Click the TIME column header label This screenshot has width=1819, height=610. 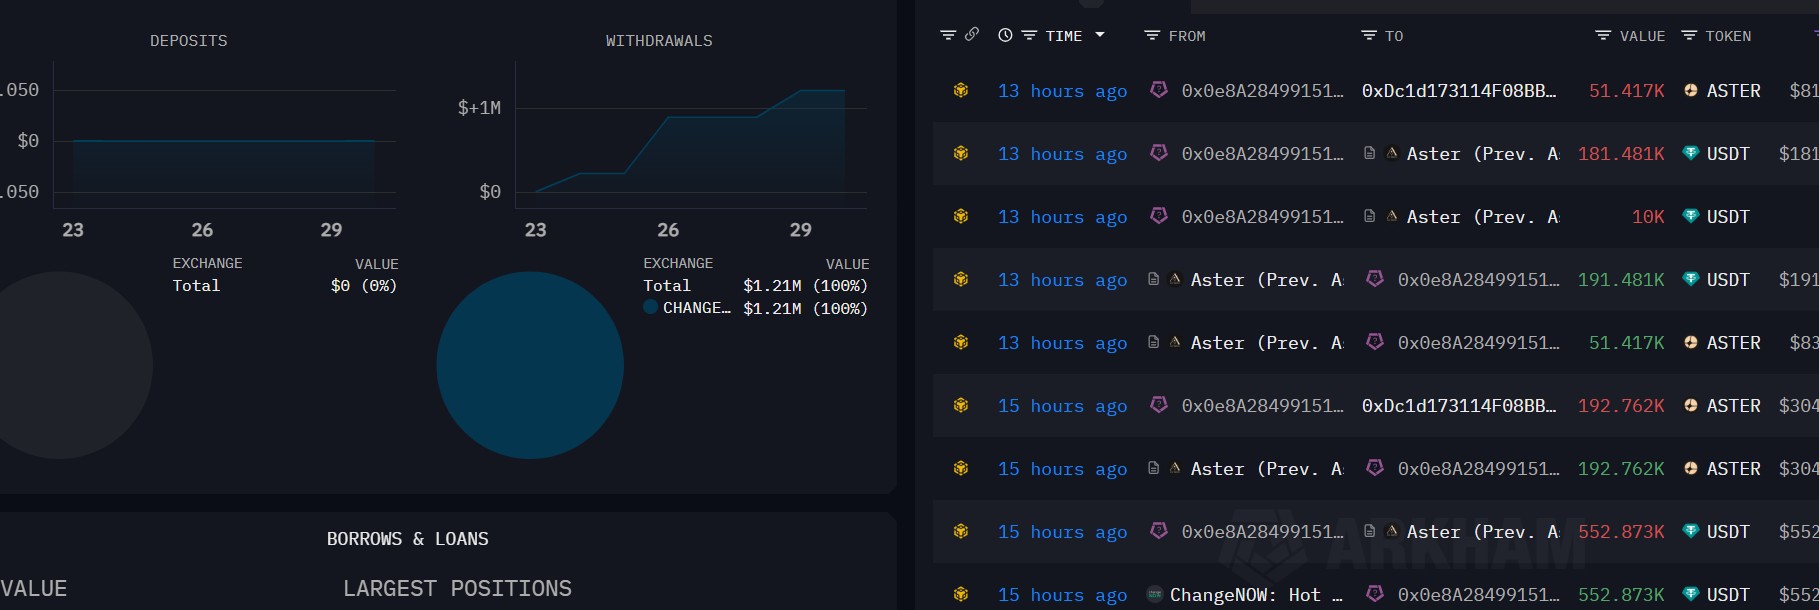[x=1064, y=36]
